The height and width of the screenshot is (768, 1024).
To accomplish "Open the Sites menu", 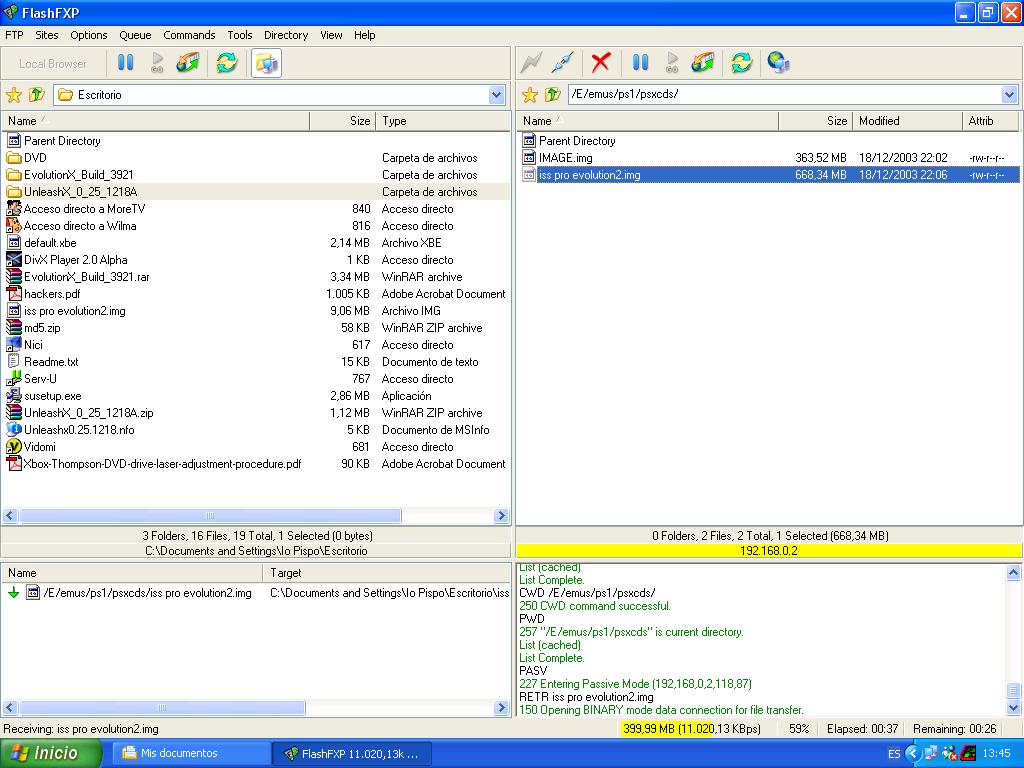I will 46,35.
